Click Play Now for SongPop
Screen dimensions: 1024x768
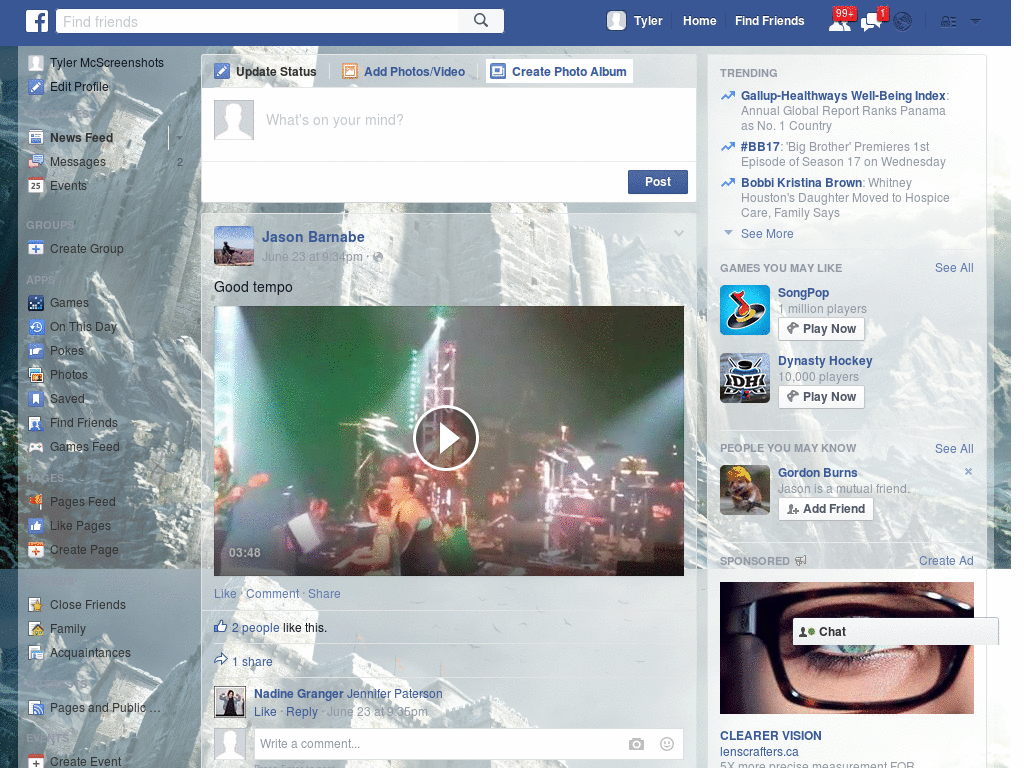point(821,328)
